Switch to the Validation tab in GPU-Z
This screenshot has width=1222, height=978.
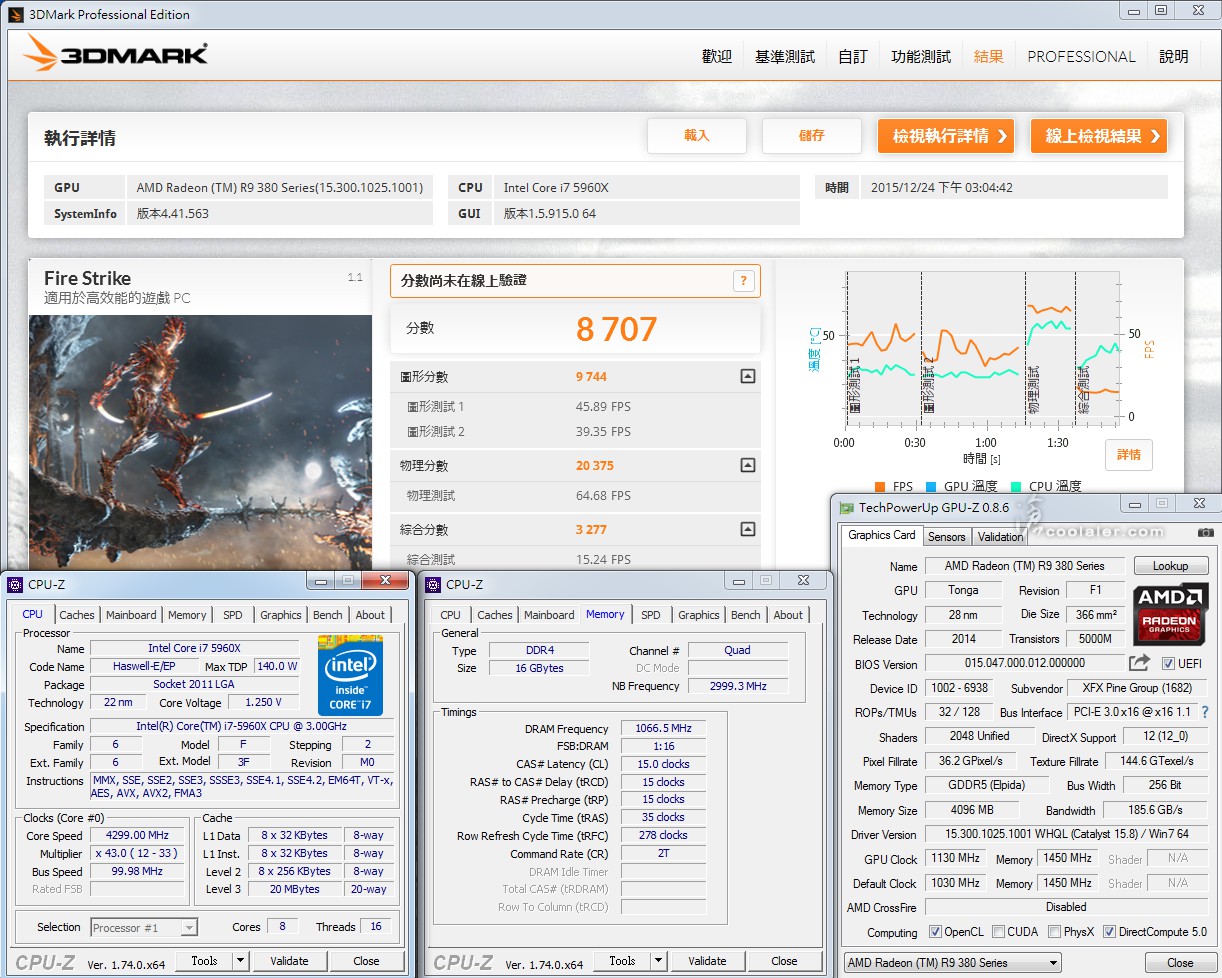point(1000,536)
